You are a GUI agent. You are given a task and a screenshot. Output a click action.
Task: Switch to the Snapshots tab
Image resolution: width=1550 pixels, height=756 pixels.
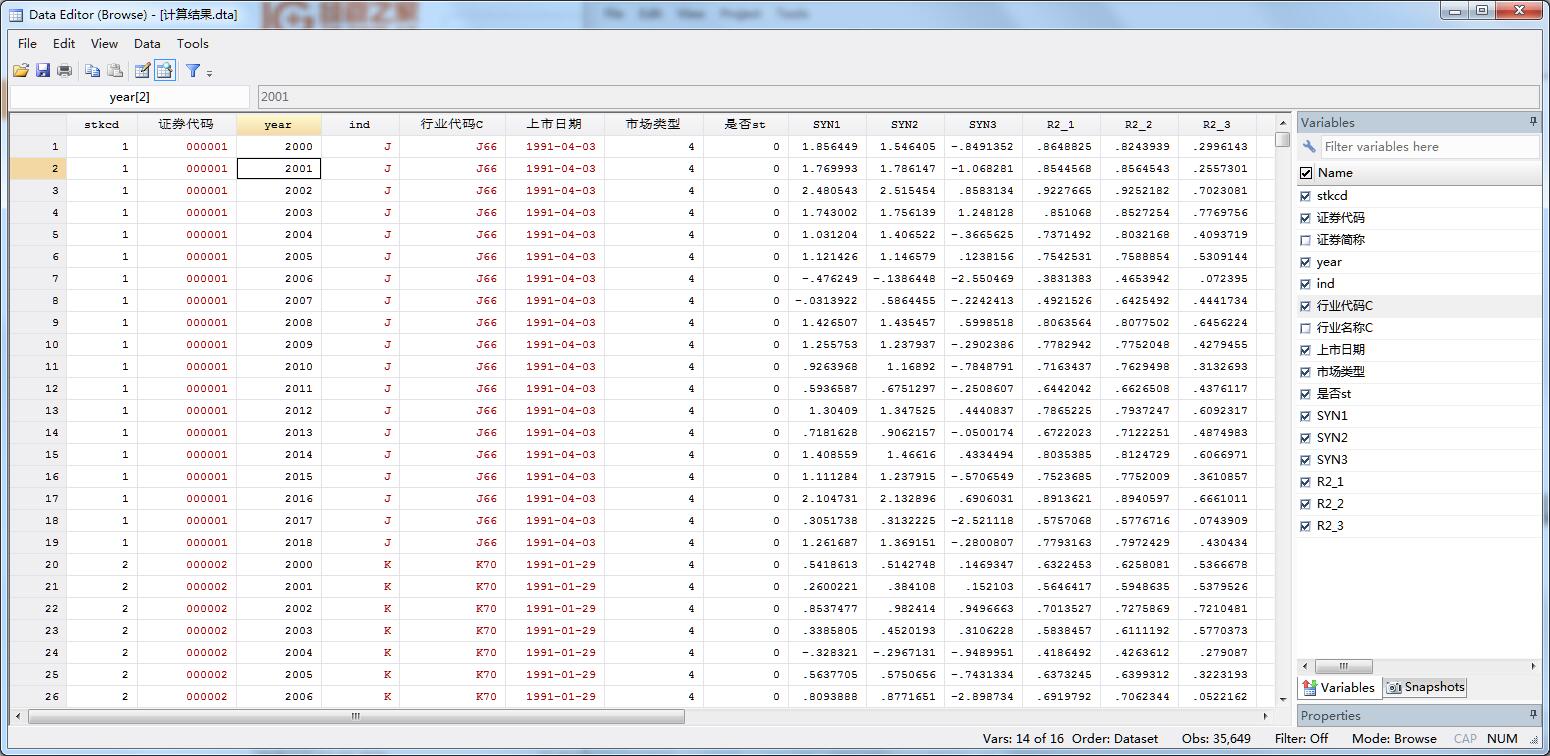(x=1425, y=687)
